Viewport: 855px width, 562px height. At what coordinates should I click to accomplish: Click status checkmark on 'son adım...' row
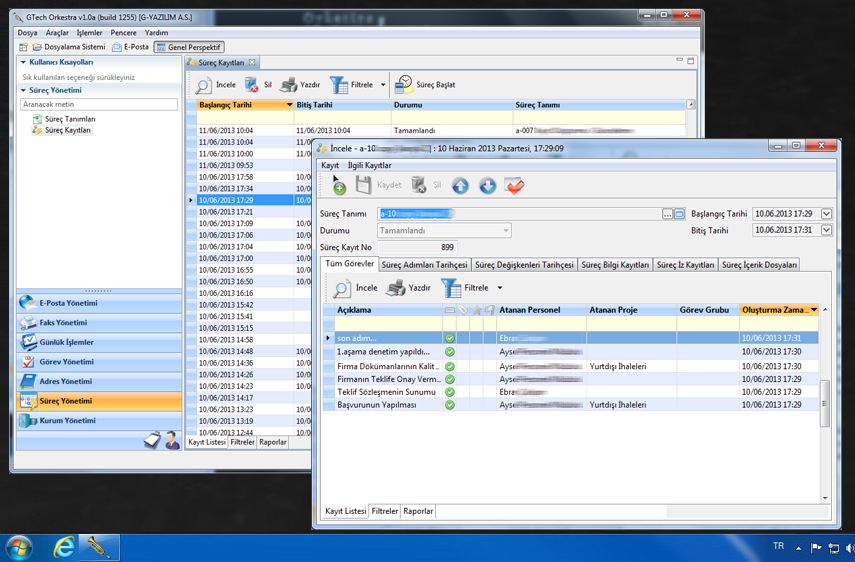pos(450,339)
